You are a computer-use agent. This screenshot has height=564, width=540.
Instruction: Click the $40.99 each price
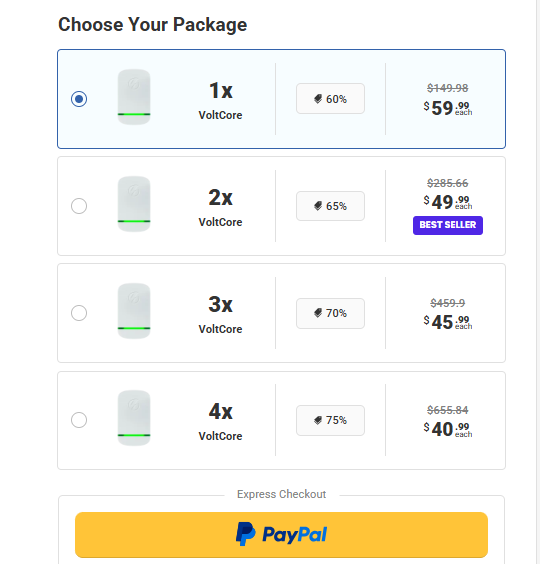[x=448, y=429]
